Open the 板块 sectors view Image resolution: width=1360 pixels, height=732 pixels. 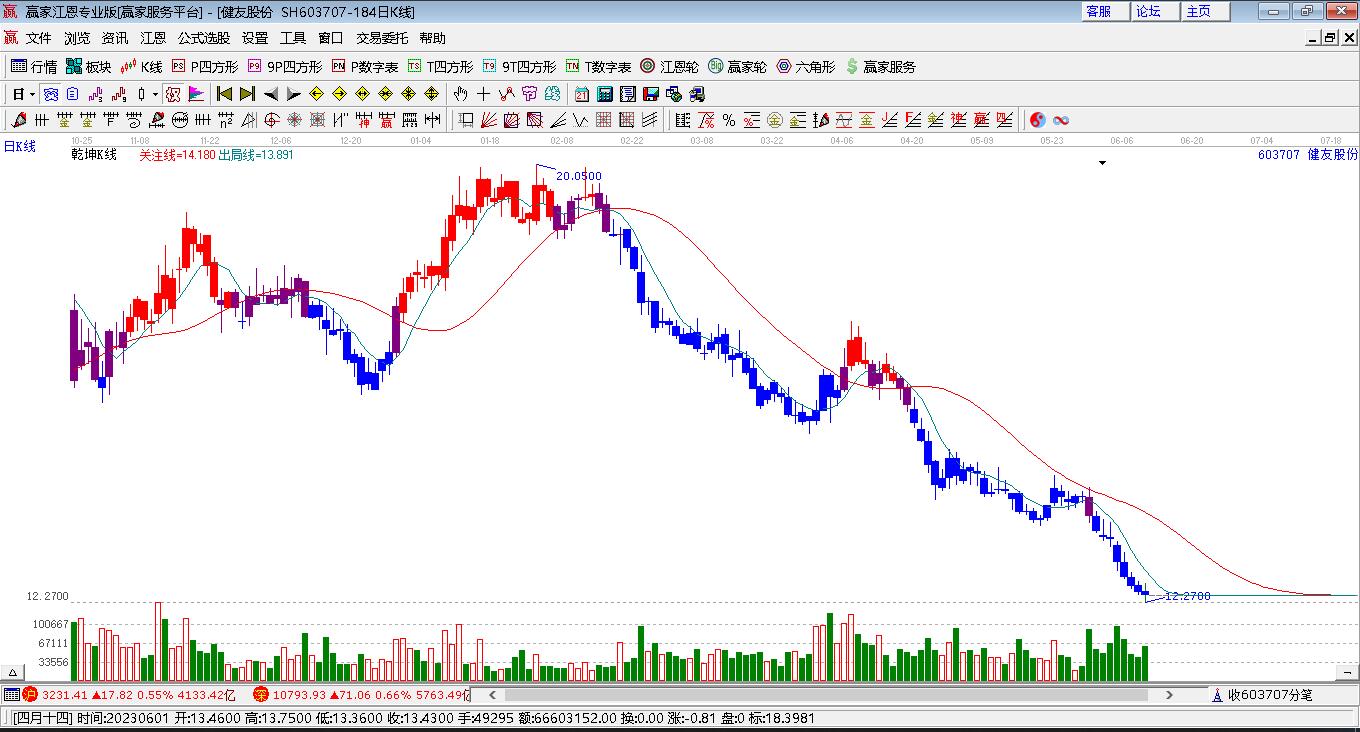tap(88, 67)
